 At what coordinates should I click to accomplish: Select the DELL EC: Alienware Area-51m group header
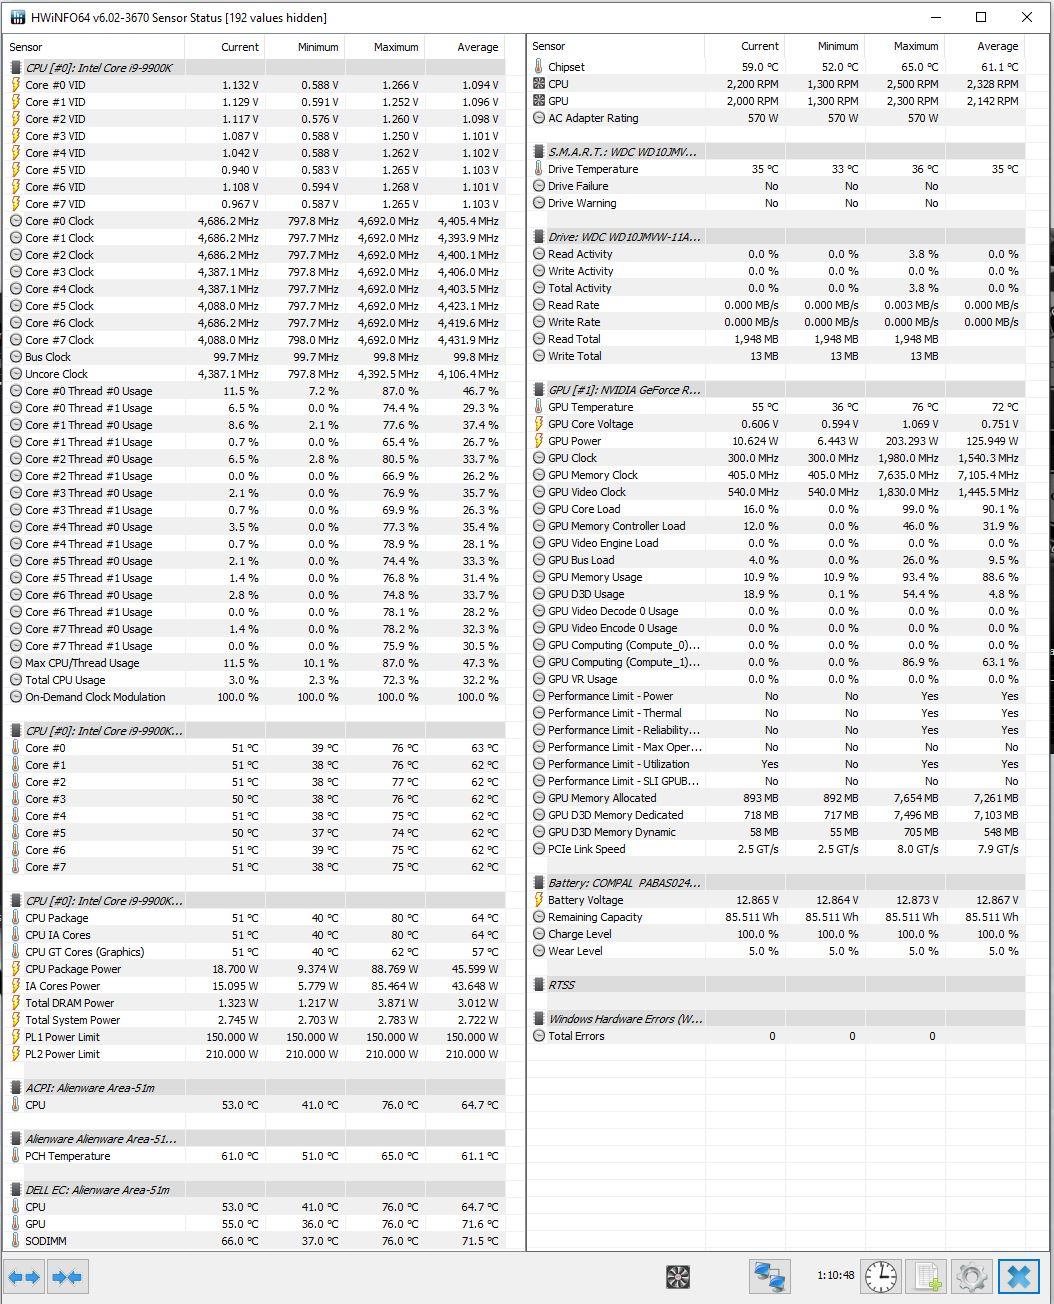(x=255, y=1190)
